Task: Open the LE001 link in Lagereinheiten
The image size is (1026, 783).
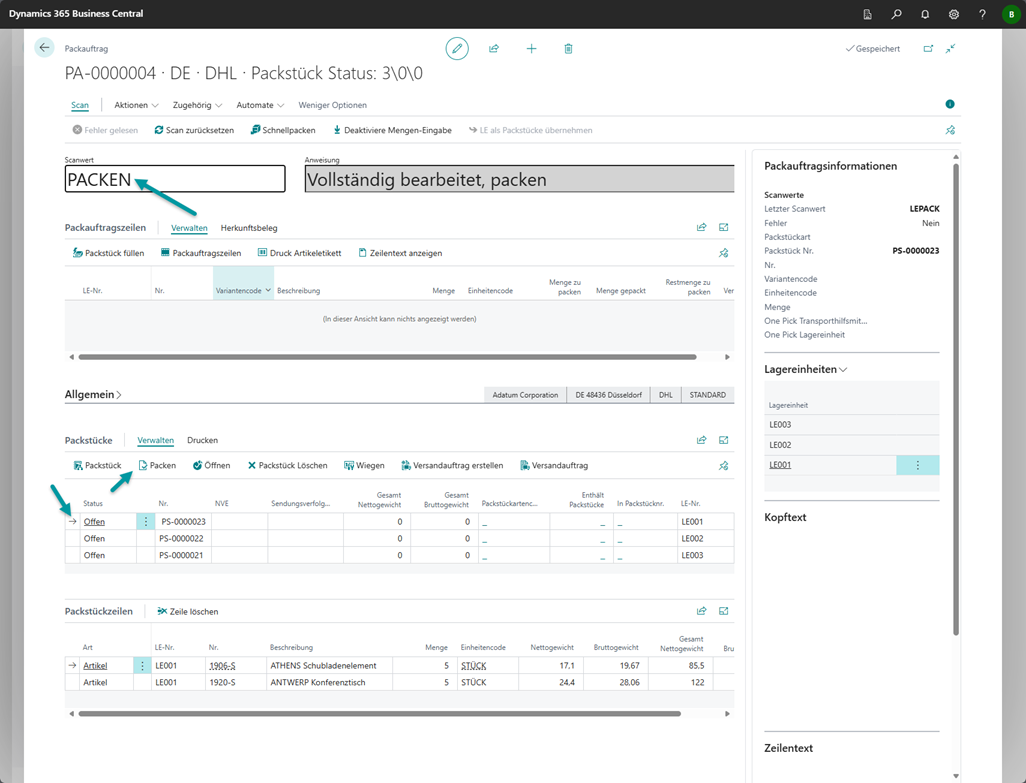Action: [780, 465]
